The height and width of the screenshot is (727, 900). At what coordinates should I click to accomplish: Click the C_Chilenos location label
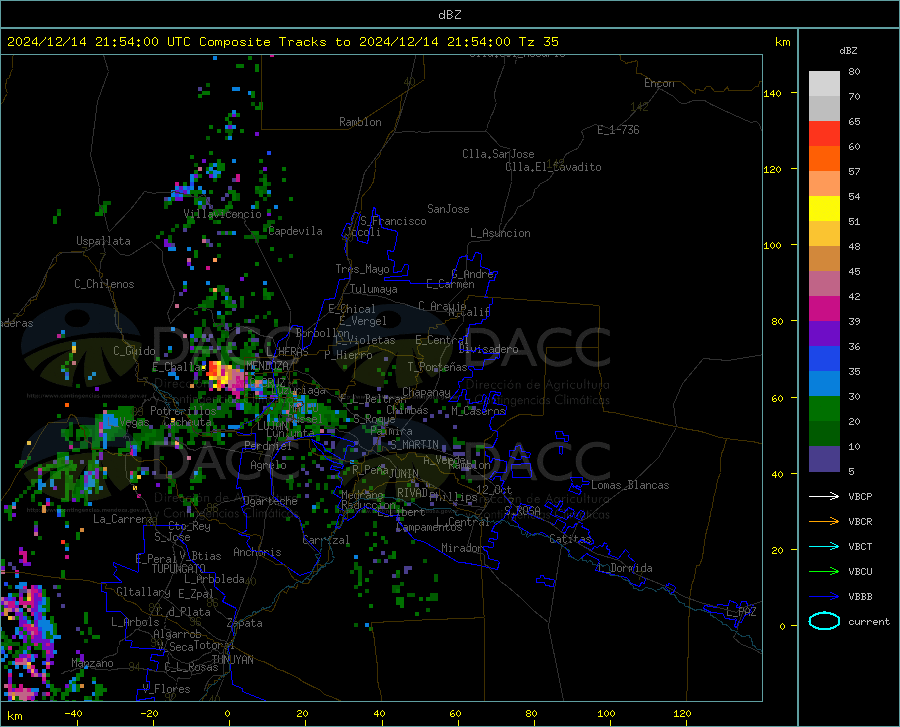click(104, 284)
